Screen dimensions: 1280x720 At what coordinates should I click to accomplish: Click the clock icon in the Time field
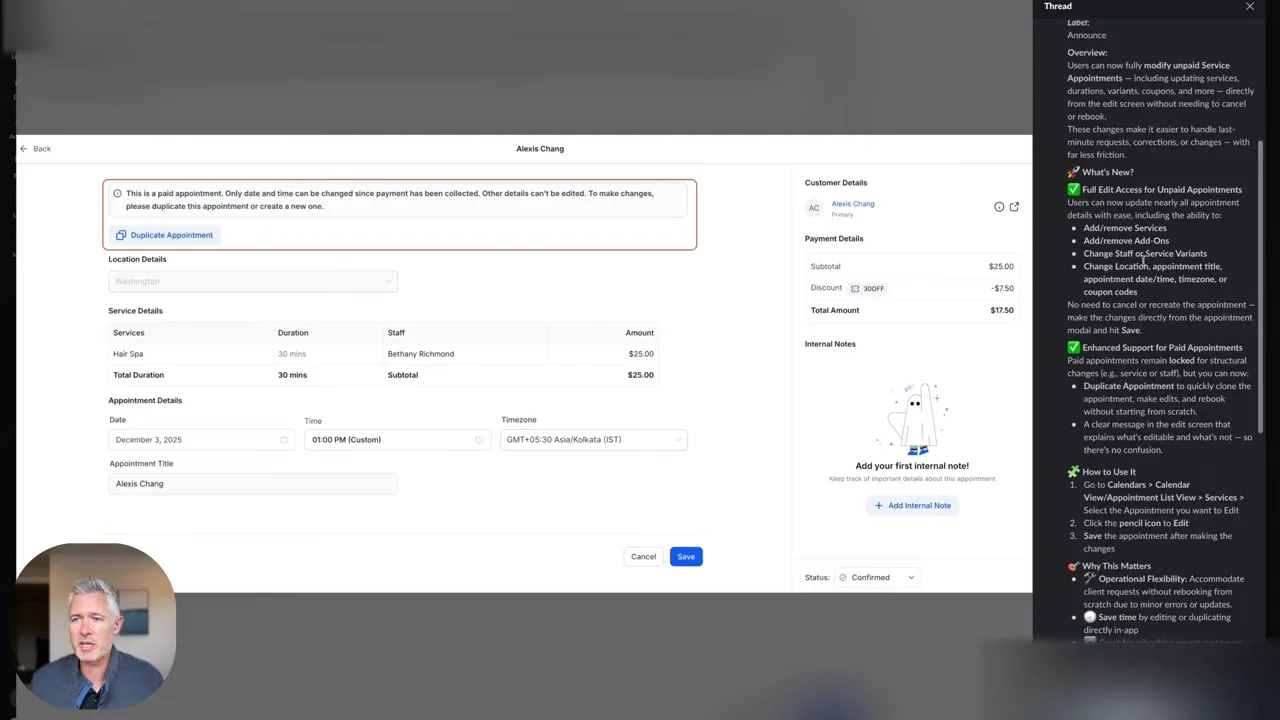[479, 440]
